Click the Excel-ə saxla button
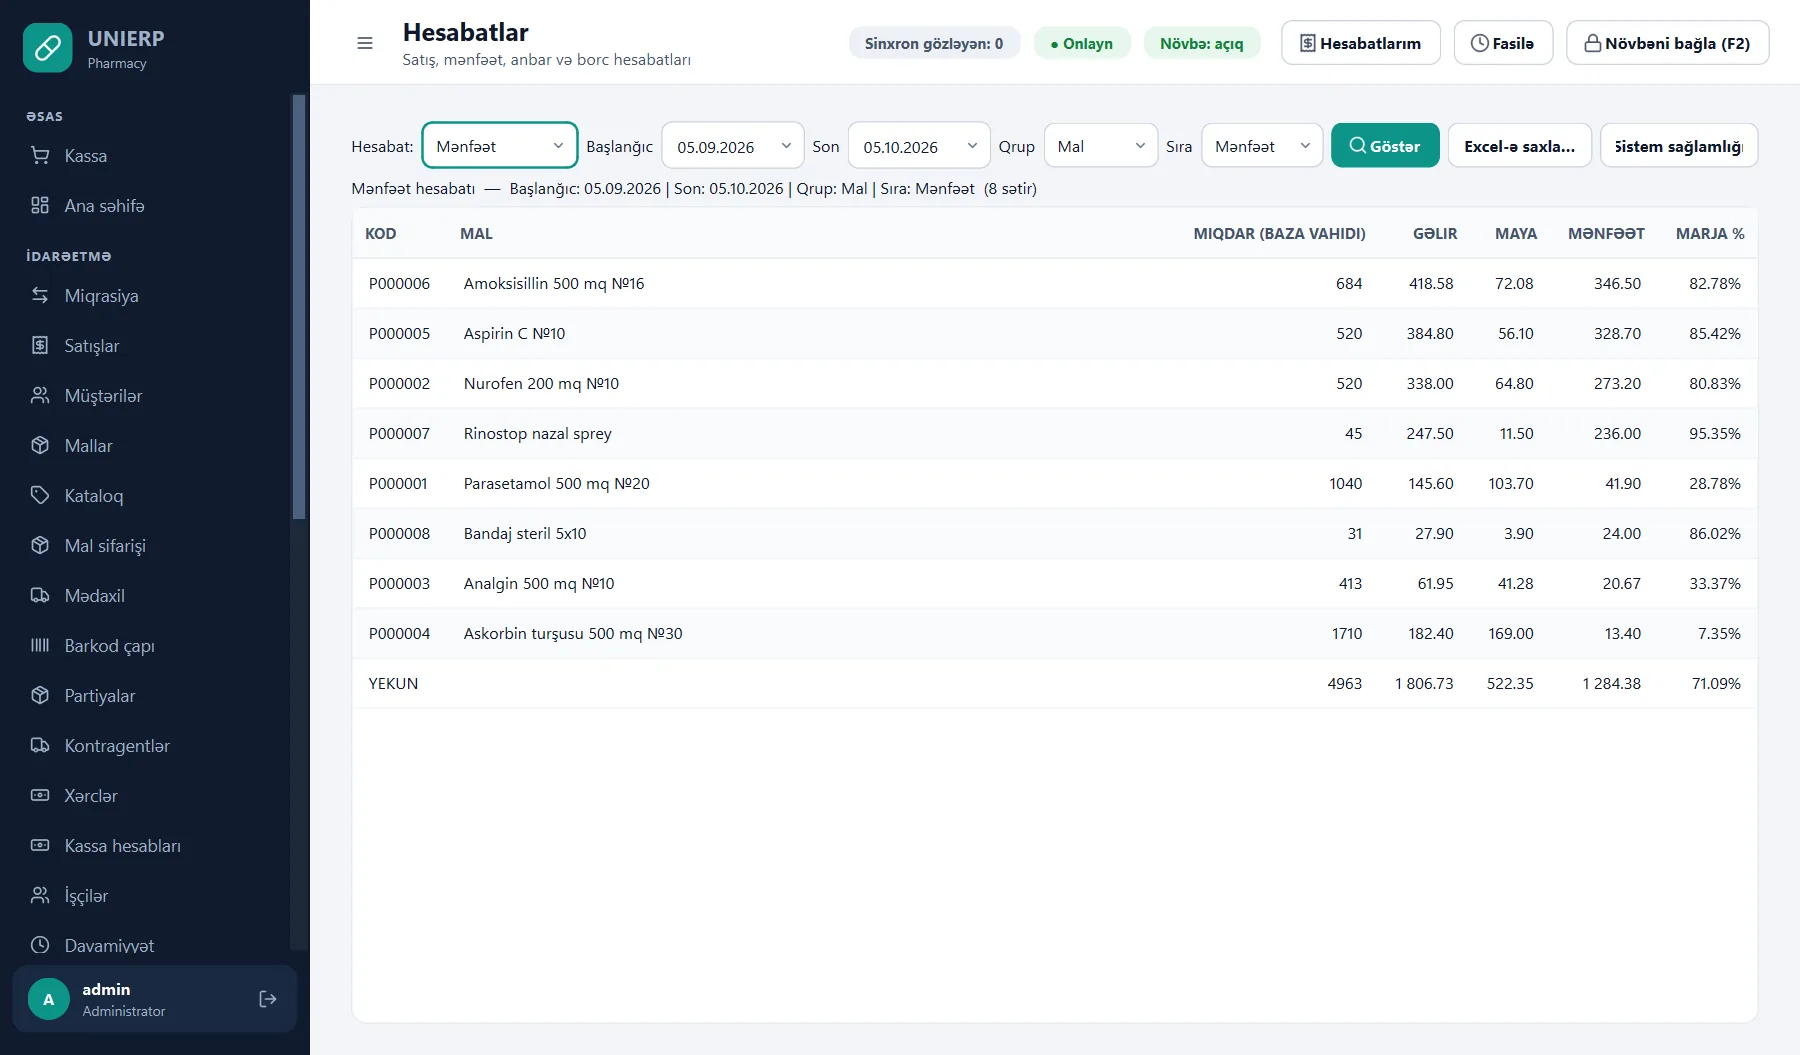The width and height of the screenshot is (1800, 1055). pyautogui.click(x=1520, y=146)
